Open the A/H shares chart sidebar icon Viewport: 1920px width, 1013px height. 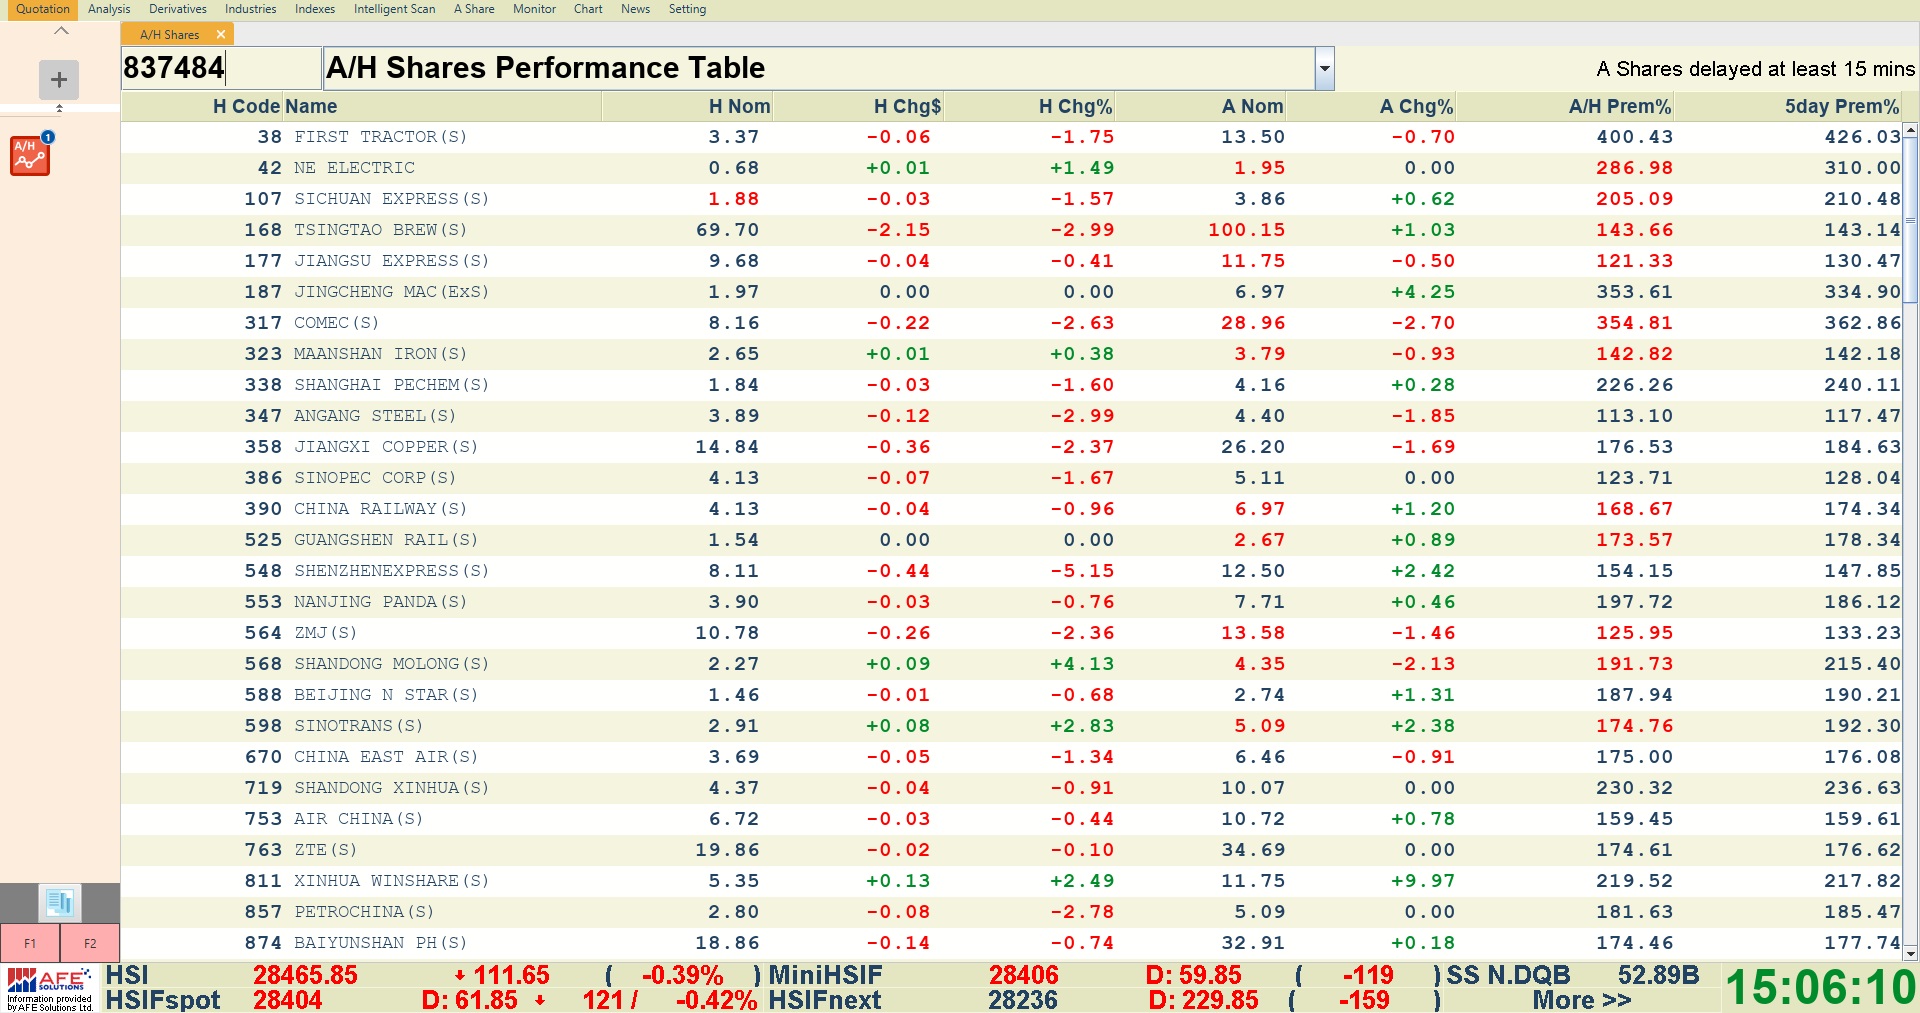[x=30, y=155]
